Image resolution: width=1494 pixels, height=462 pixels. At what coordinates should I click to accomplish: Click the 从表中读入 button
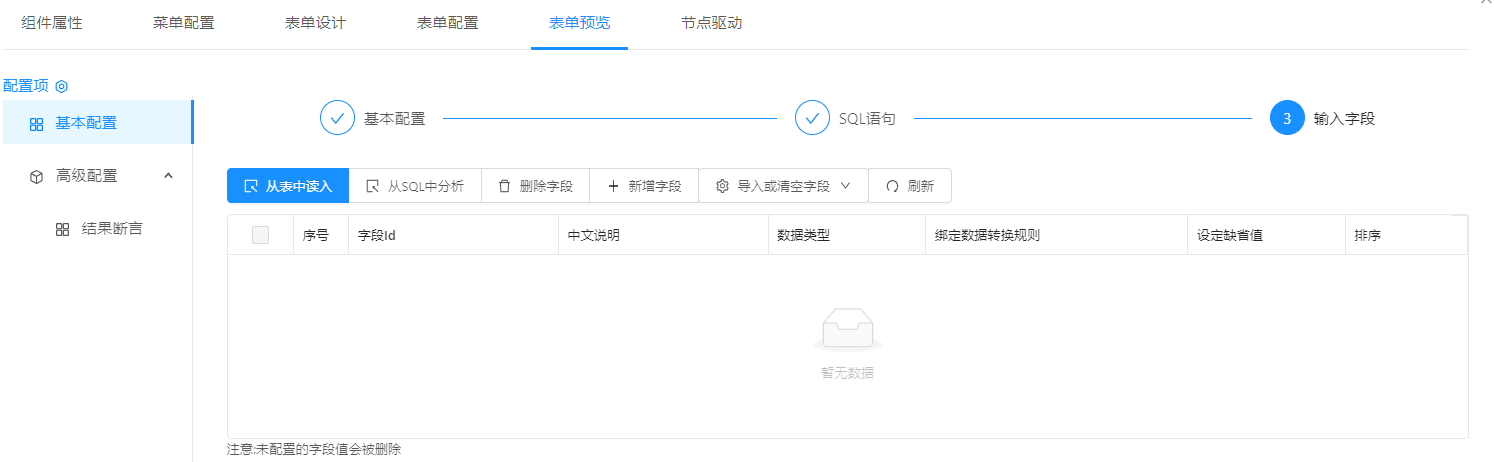tap(288, 186)
